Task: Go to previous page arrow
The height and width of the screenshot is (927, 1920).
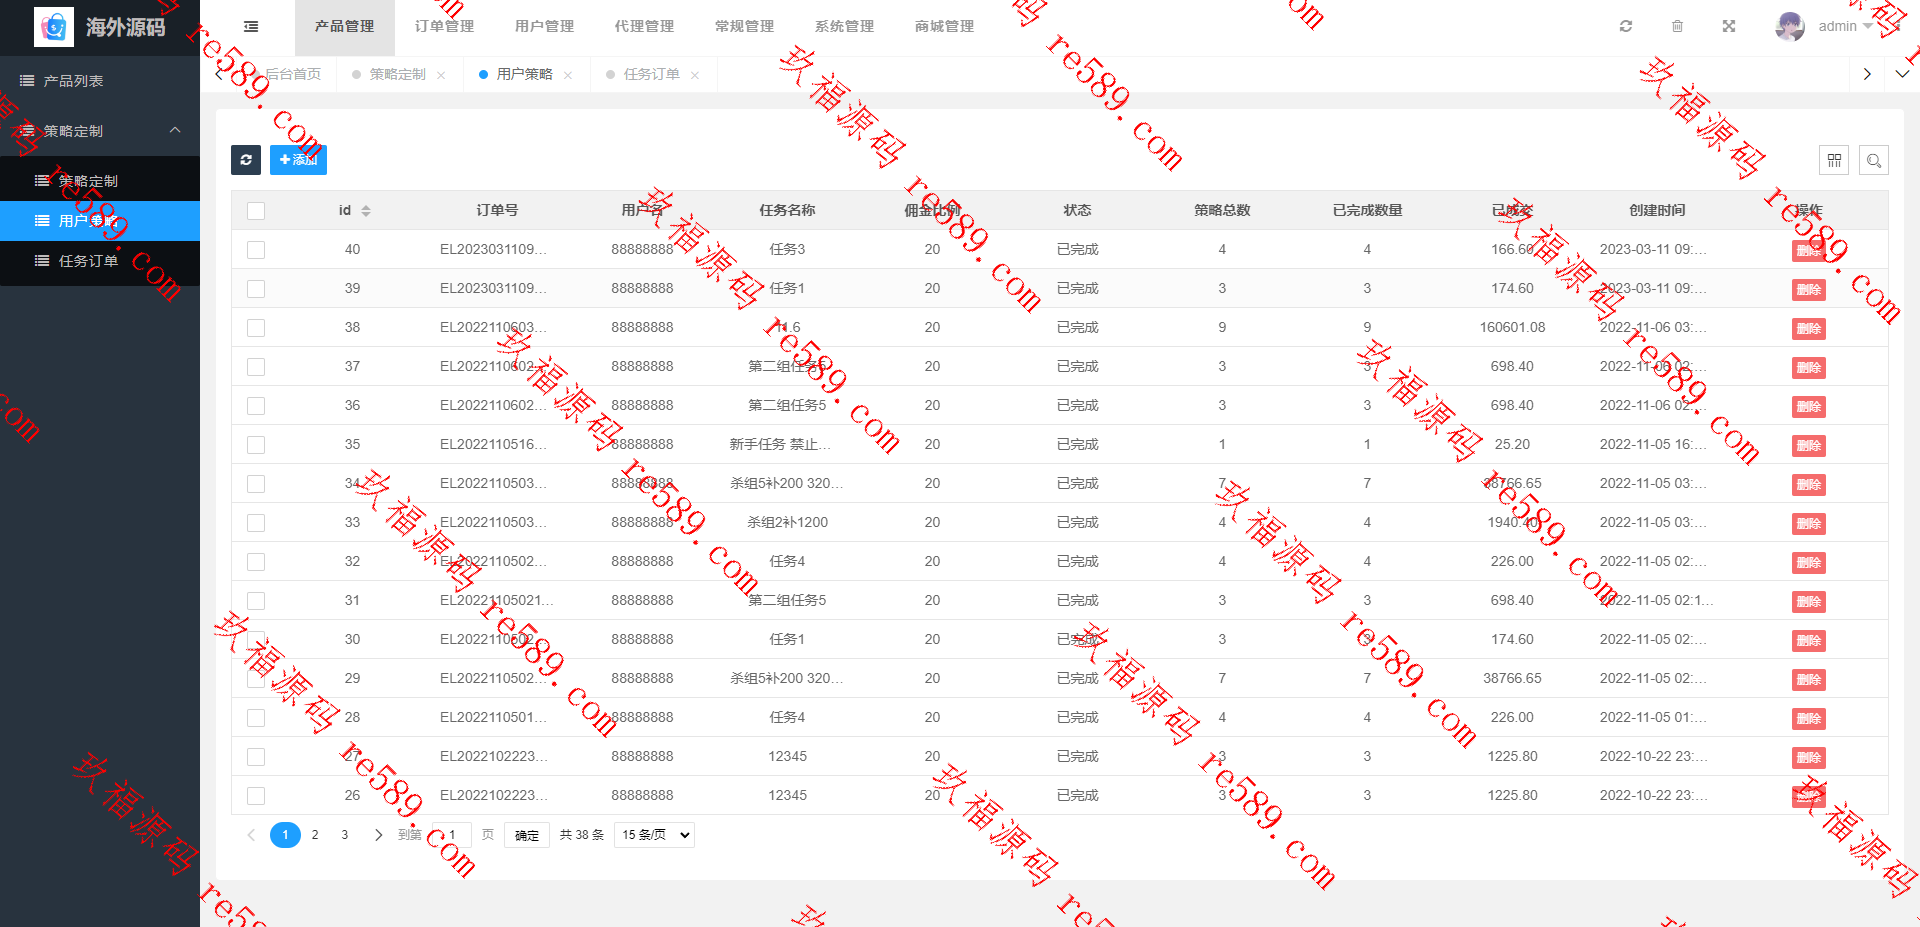Action: [x=251, y=835]
